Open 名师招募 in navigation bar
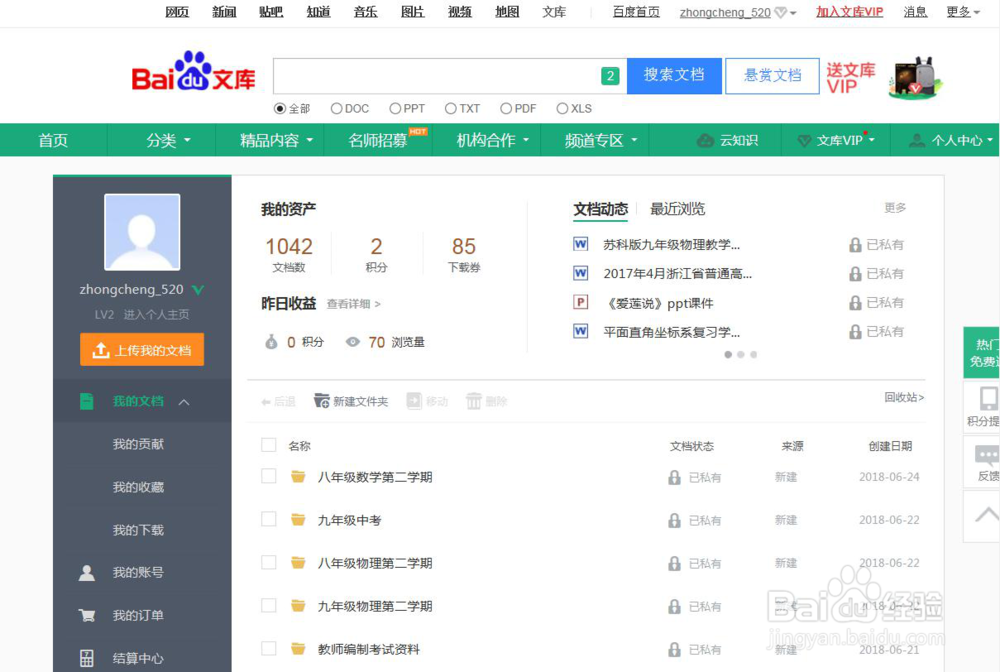This screenshot has height=672, width=1000. [x=378, y=140]
